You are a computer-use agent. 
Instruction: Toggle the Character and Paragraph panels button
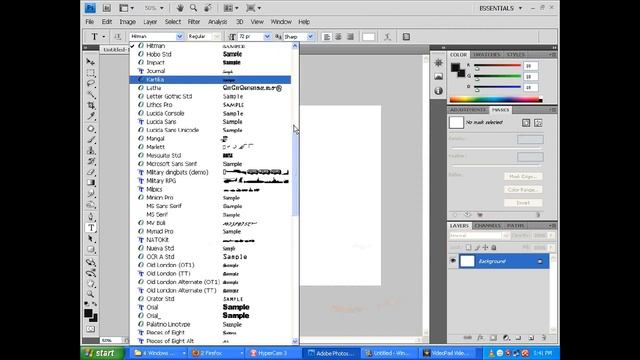[406, 37]
